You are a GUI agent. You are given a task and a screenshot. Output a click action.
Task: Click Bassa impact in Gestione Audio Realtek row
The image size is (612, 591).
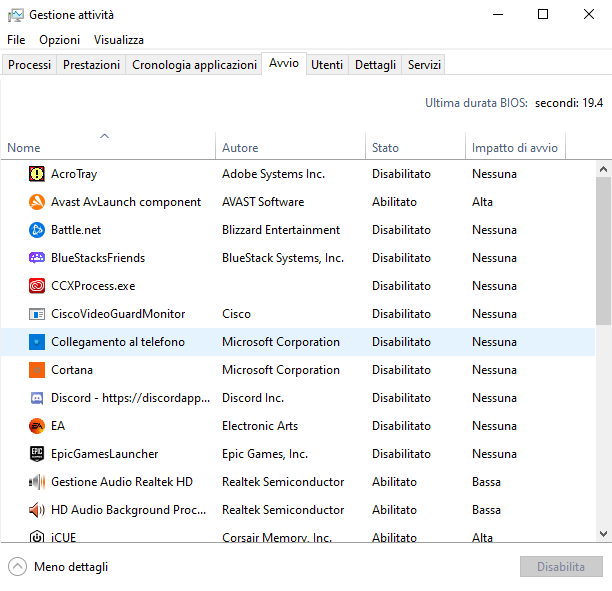click(486, 482)
